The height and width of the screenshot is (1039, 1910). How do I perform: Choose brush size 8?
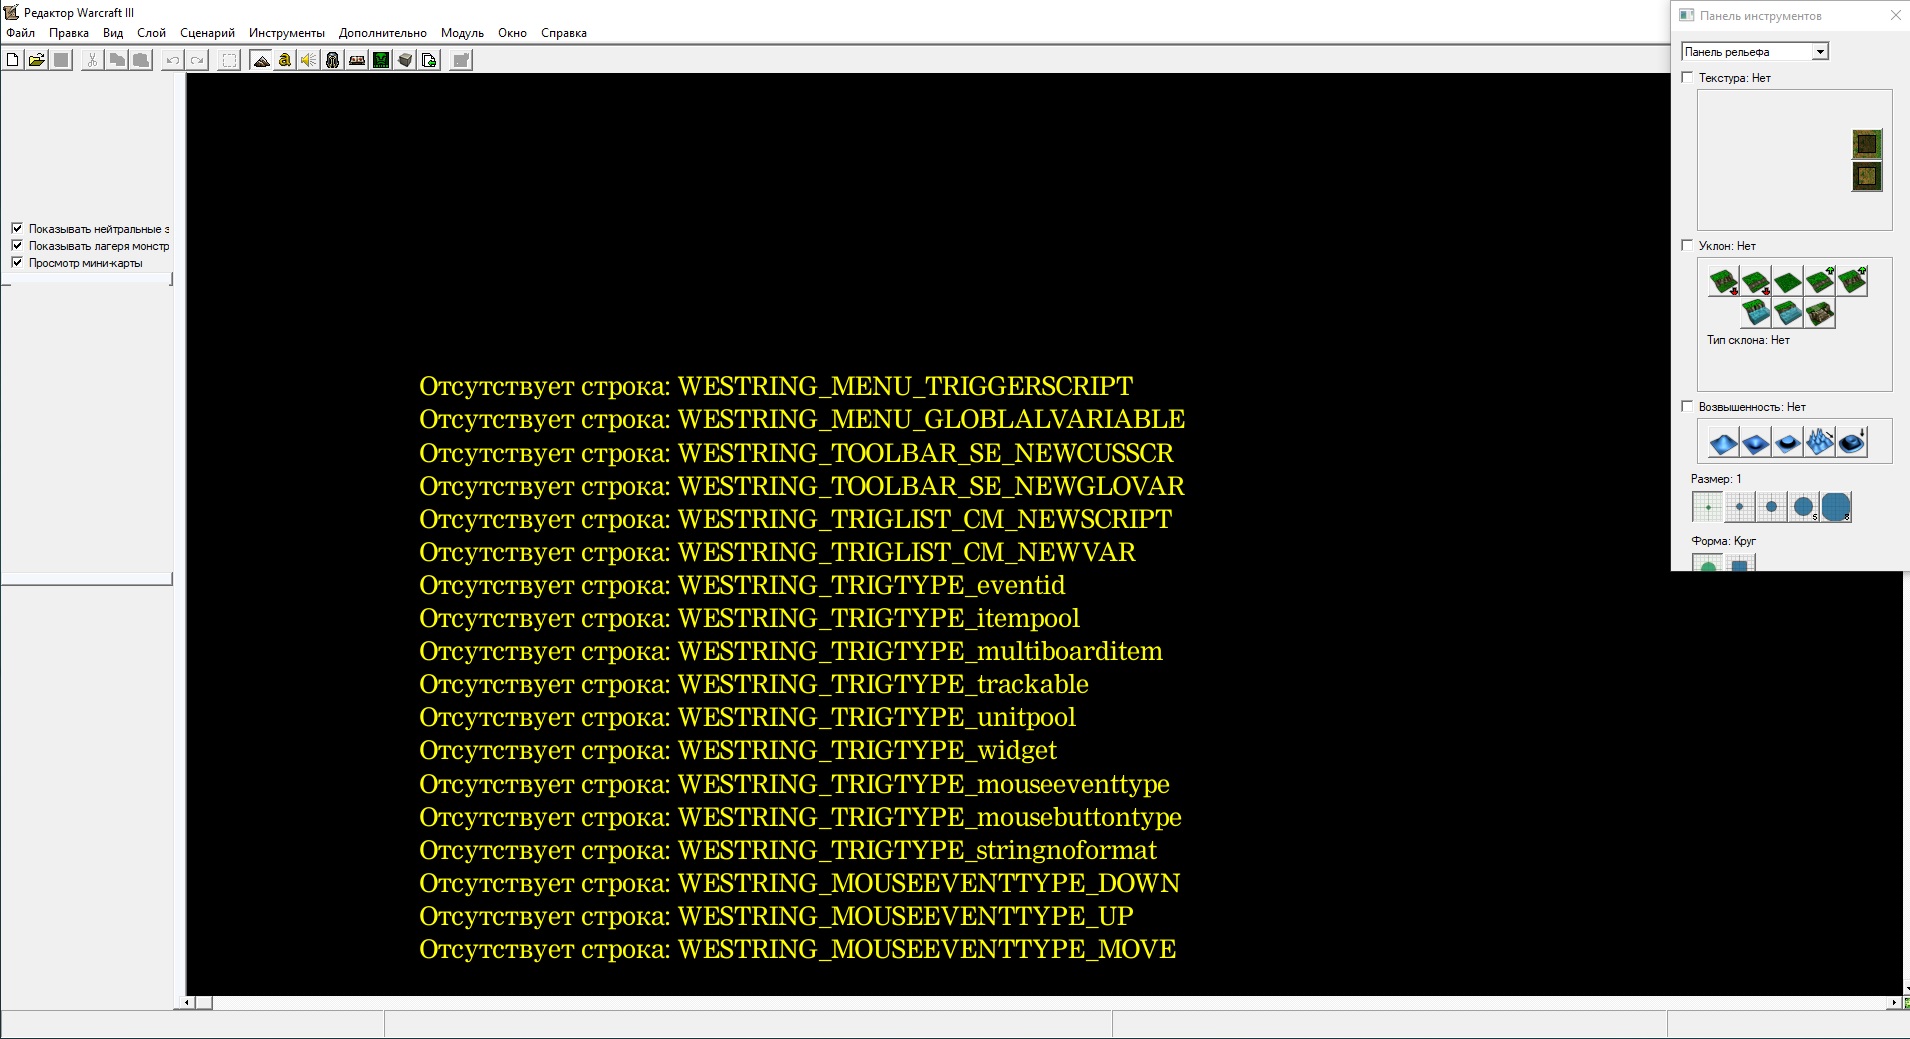pyautogui.click(x=1835, y=507)
